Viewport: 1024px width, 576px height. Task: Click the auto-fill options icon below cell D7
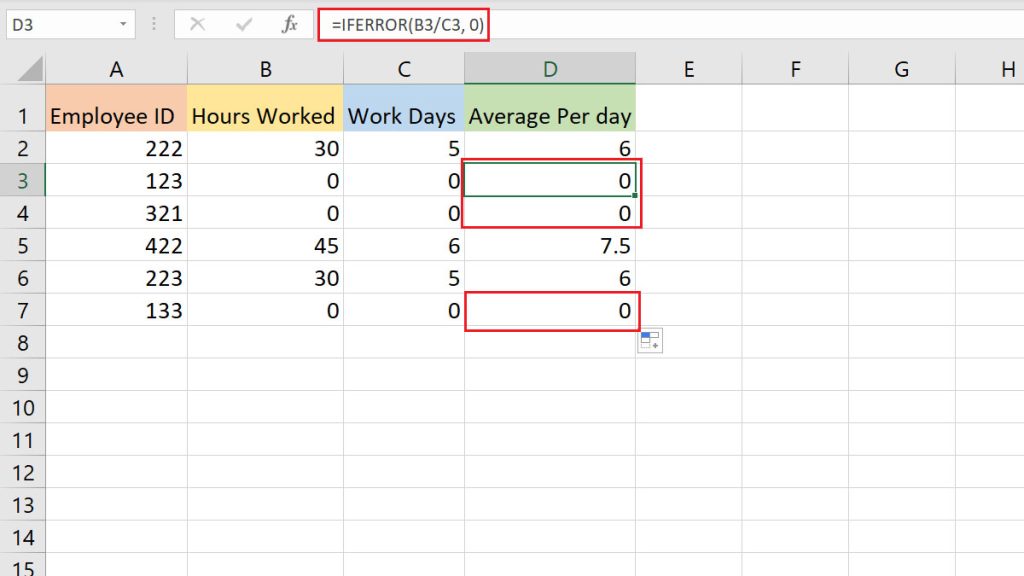tap(650, 340)
